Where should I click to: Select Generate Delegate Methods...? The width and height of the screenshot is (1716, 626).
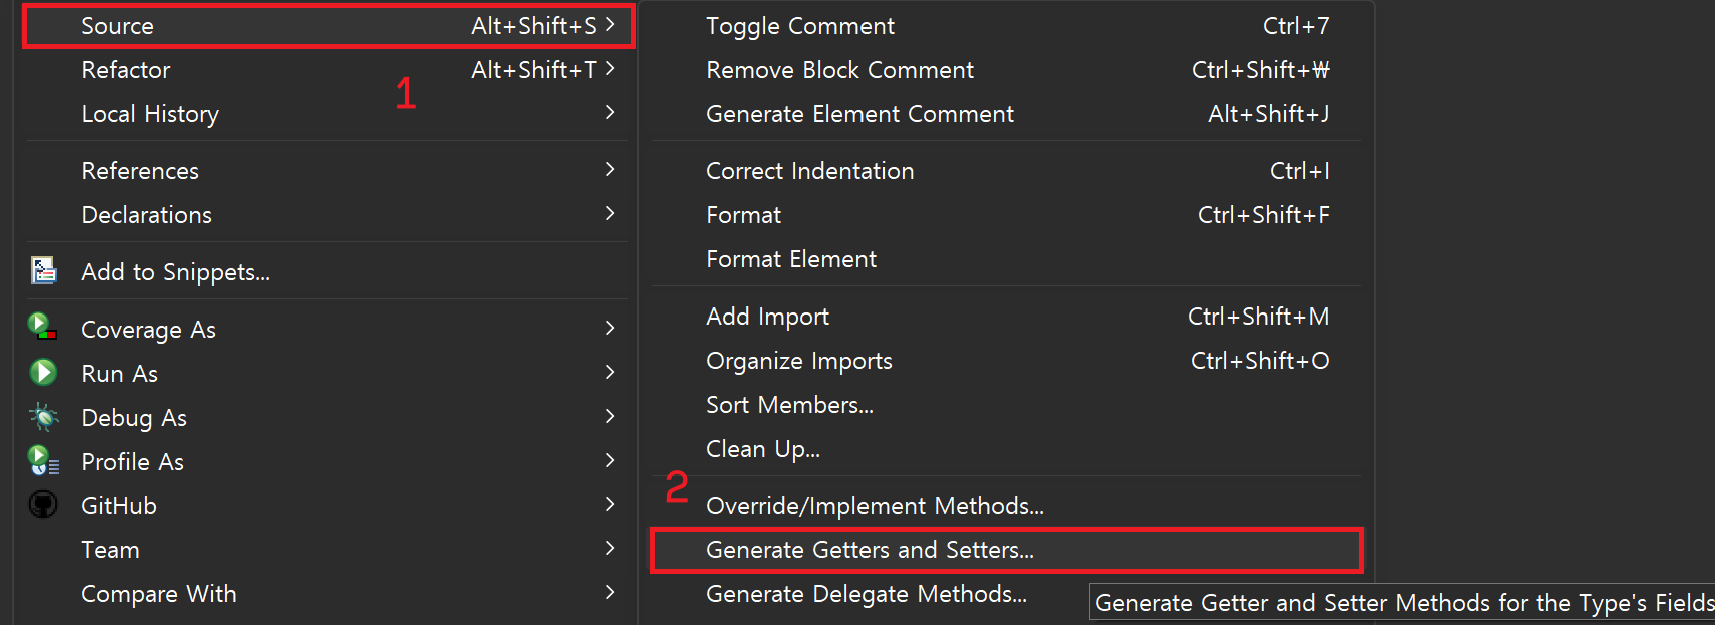(867, 594)
